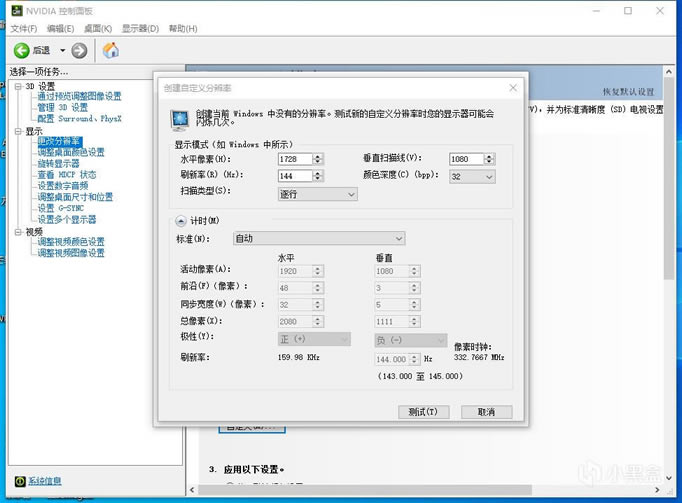This screenshot has height=503, width=682.
Task: Click the 垂直扫描线 input field showing 1080
Action: click(466, 159)
